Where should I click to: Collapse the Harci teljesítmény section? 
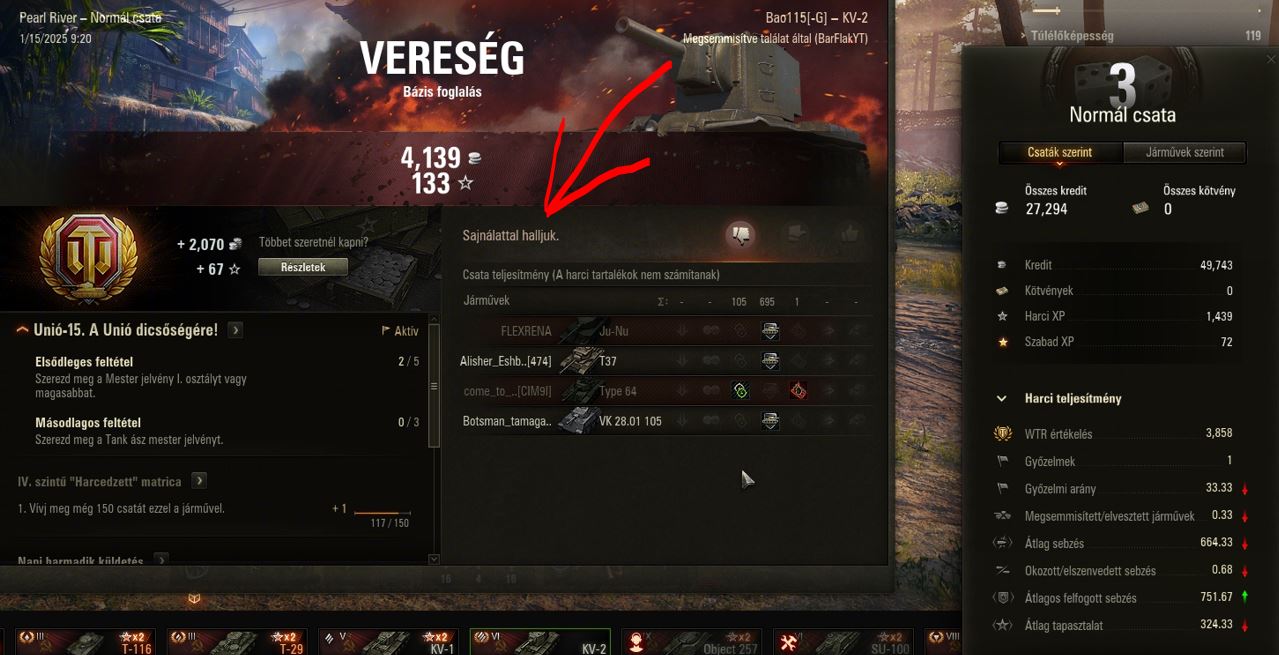pyautogui.click(x=1002, y=399)
